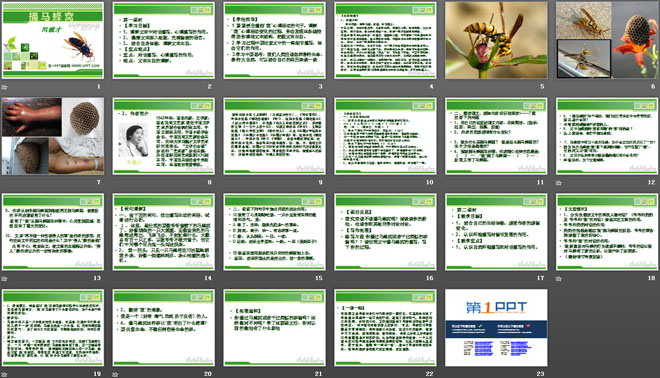Select slide 6 with three wasp photos

coord(607,40)
